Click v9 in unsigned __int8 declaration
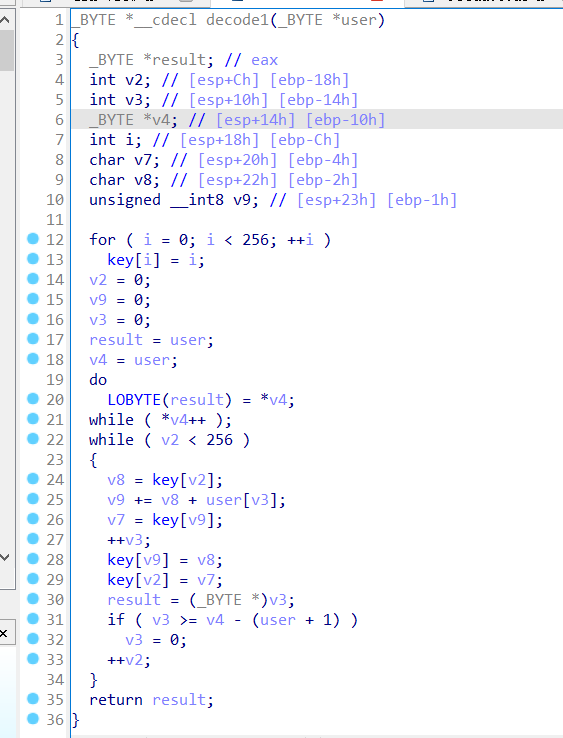563x738 pixels. pyautogui.click(x=242, y=200)
